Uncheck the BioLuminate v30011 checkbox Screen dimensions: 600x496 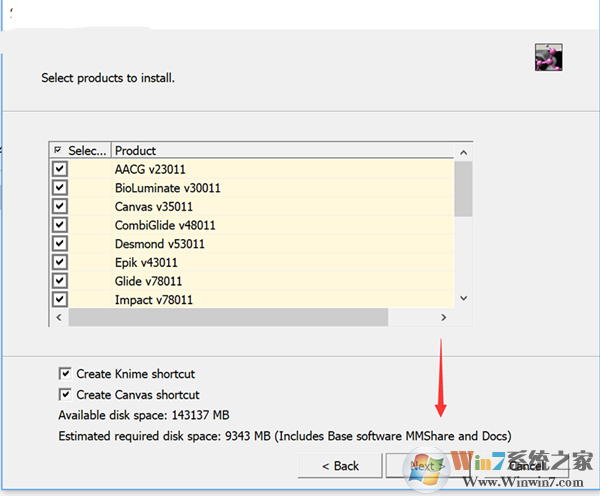tap(60, 188)
